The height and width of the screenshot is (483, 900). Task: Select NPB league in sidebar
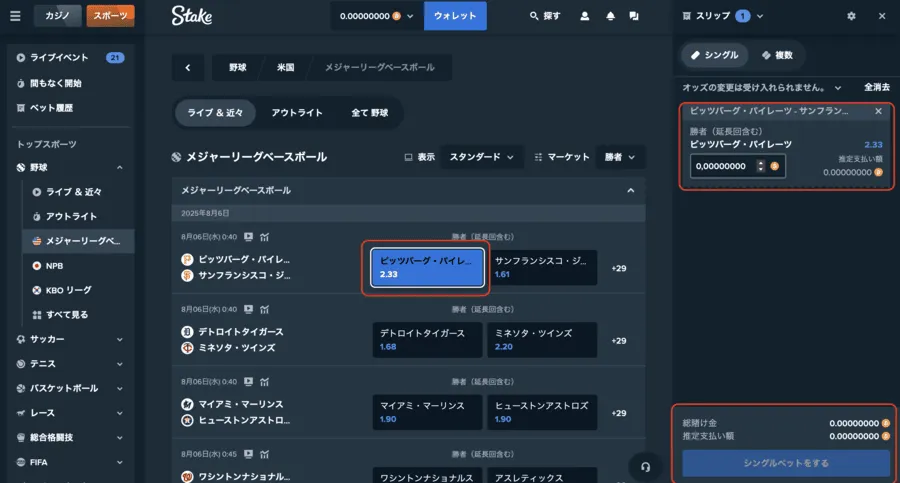[48, 266]
